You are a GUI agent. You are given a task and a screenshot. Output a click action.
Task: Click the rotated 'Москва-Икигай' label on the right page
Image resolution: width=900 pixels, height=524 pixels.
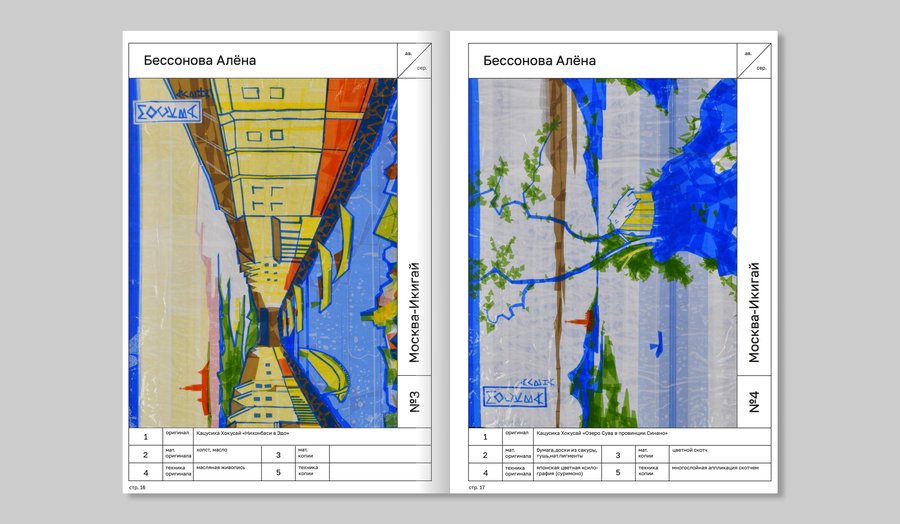pyautogui.click(x=754, y=313)
